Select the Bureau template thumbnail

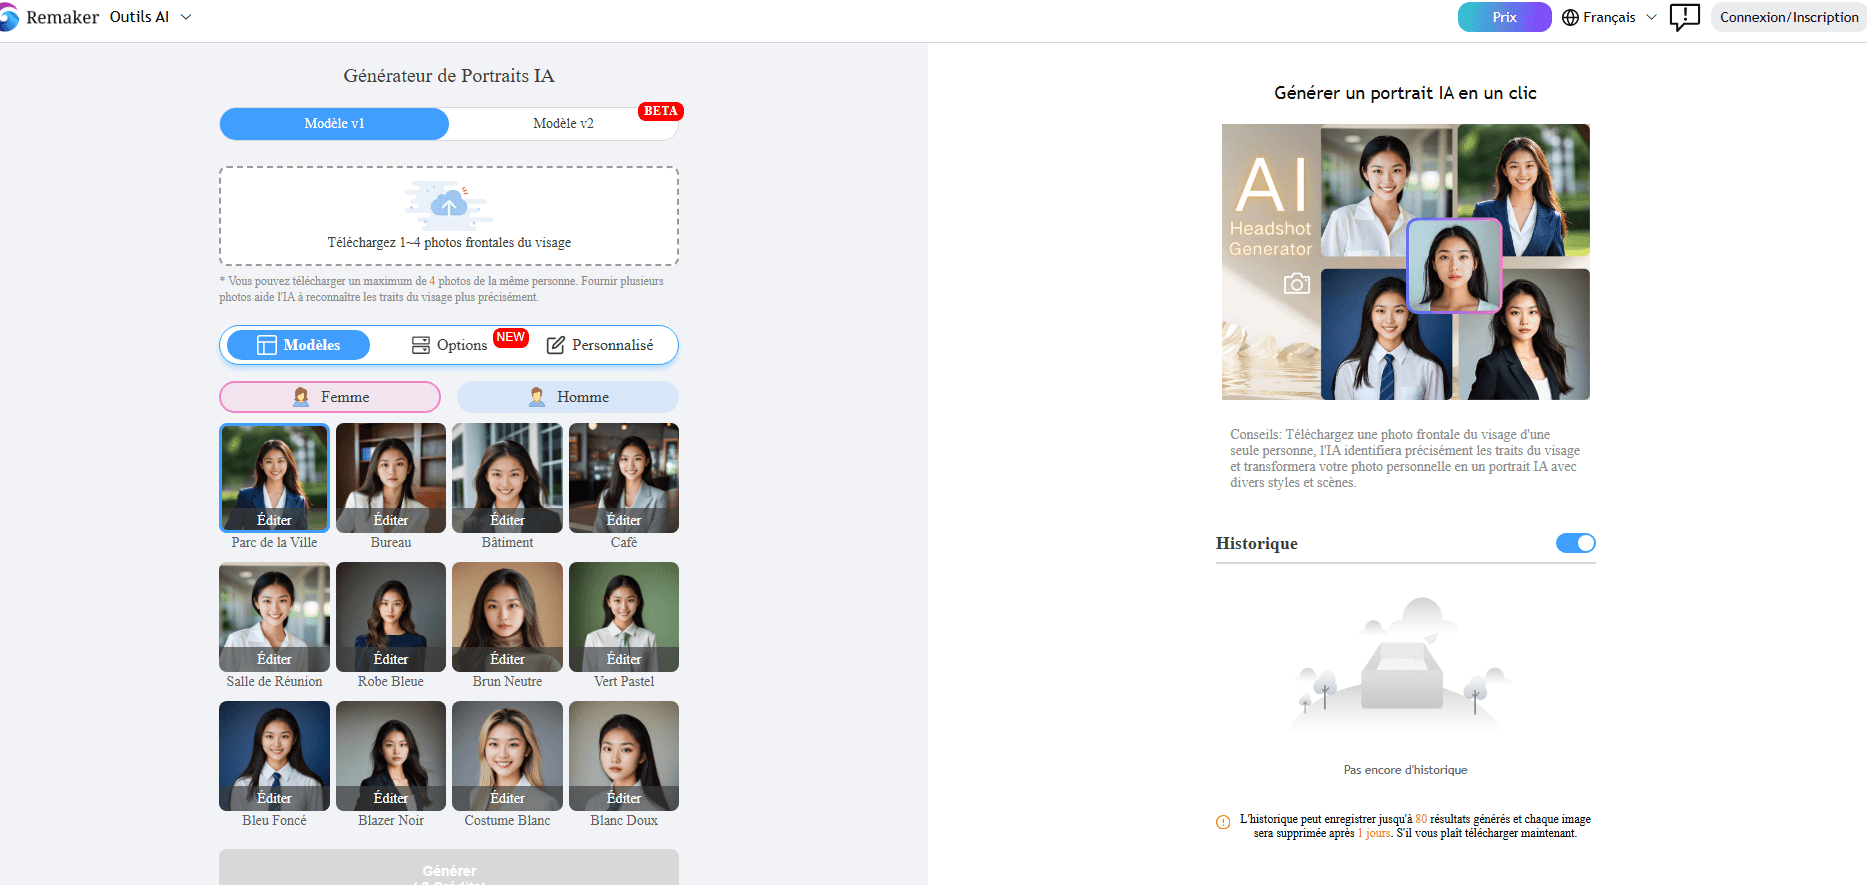[391, 478]
